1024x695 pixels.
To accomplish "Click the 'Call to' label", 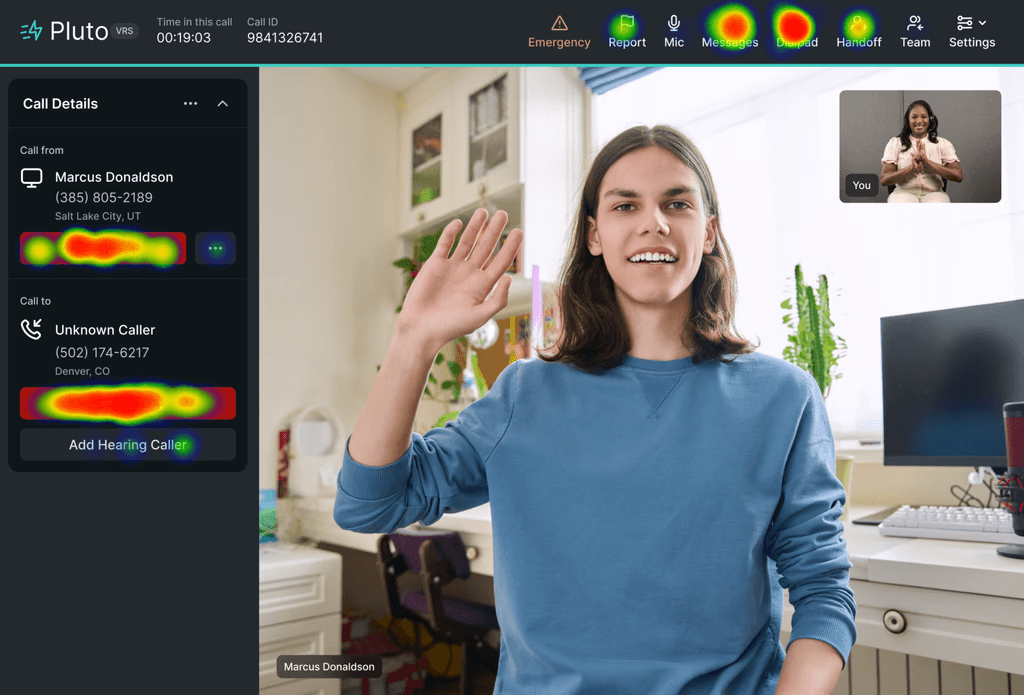I will click(x=35, y=301).
